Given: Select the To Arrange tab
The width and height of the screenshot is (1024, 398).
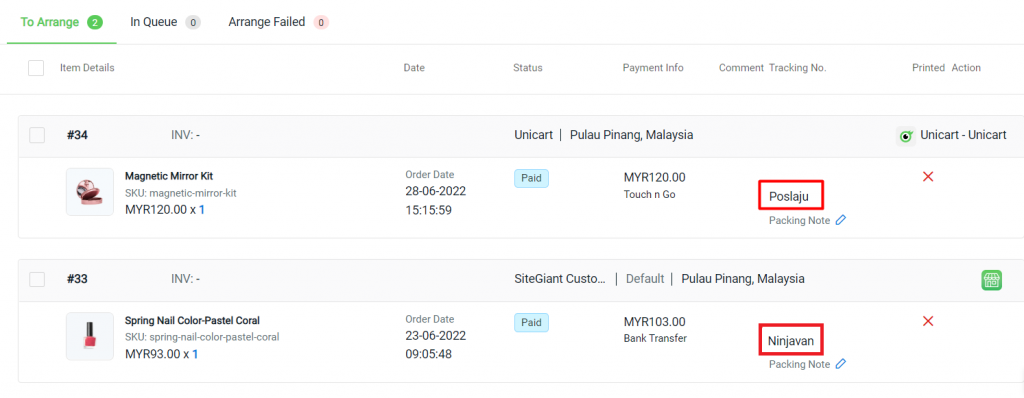Looking at the screenshot, I should (61, 22).
